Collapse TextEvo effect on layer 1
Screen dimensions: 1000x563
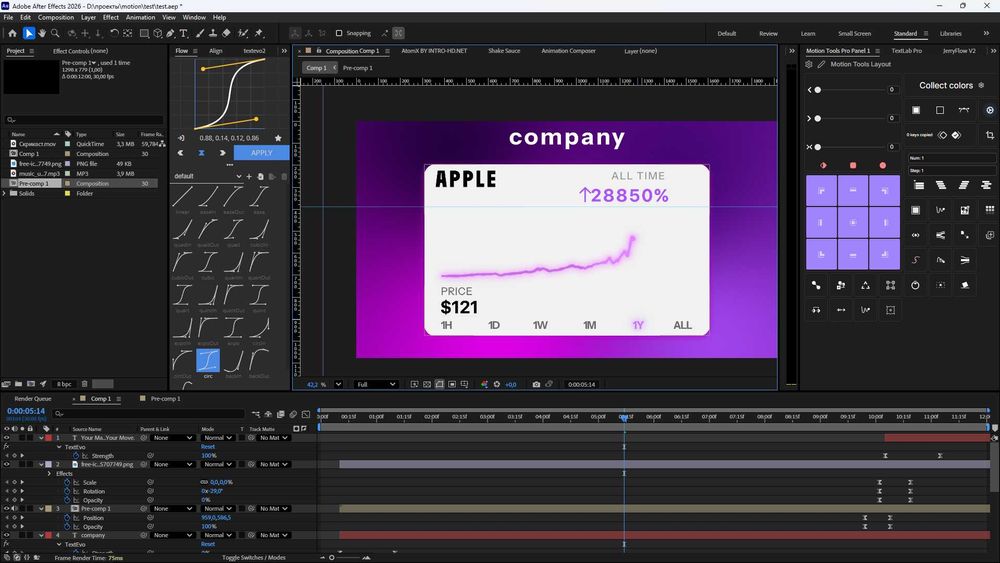pyautogui.click(x=59, y=447)
